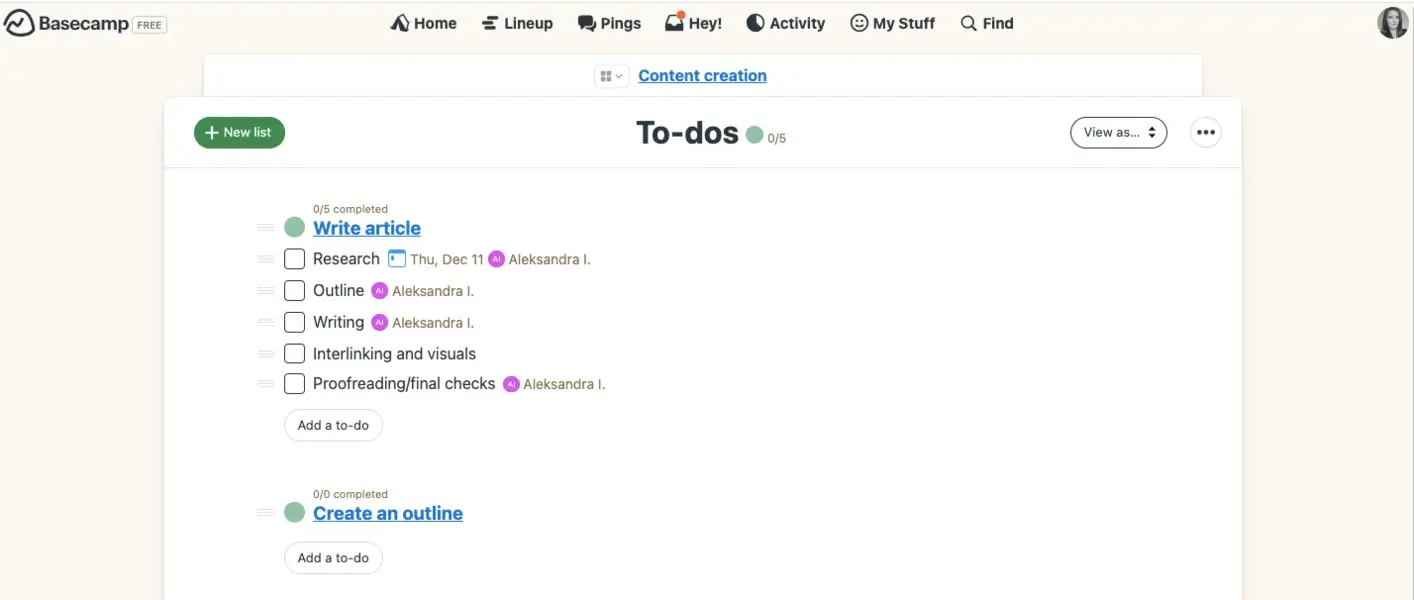Screen dimensions: 1414x600
Task: Click the drag handle beside Create an outline
Action: coord(265,513)
